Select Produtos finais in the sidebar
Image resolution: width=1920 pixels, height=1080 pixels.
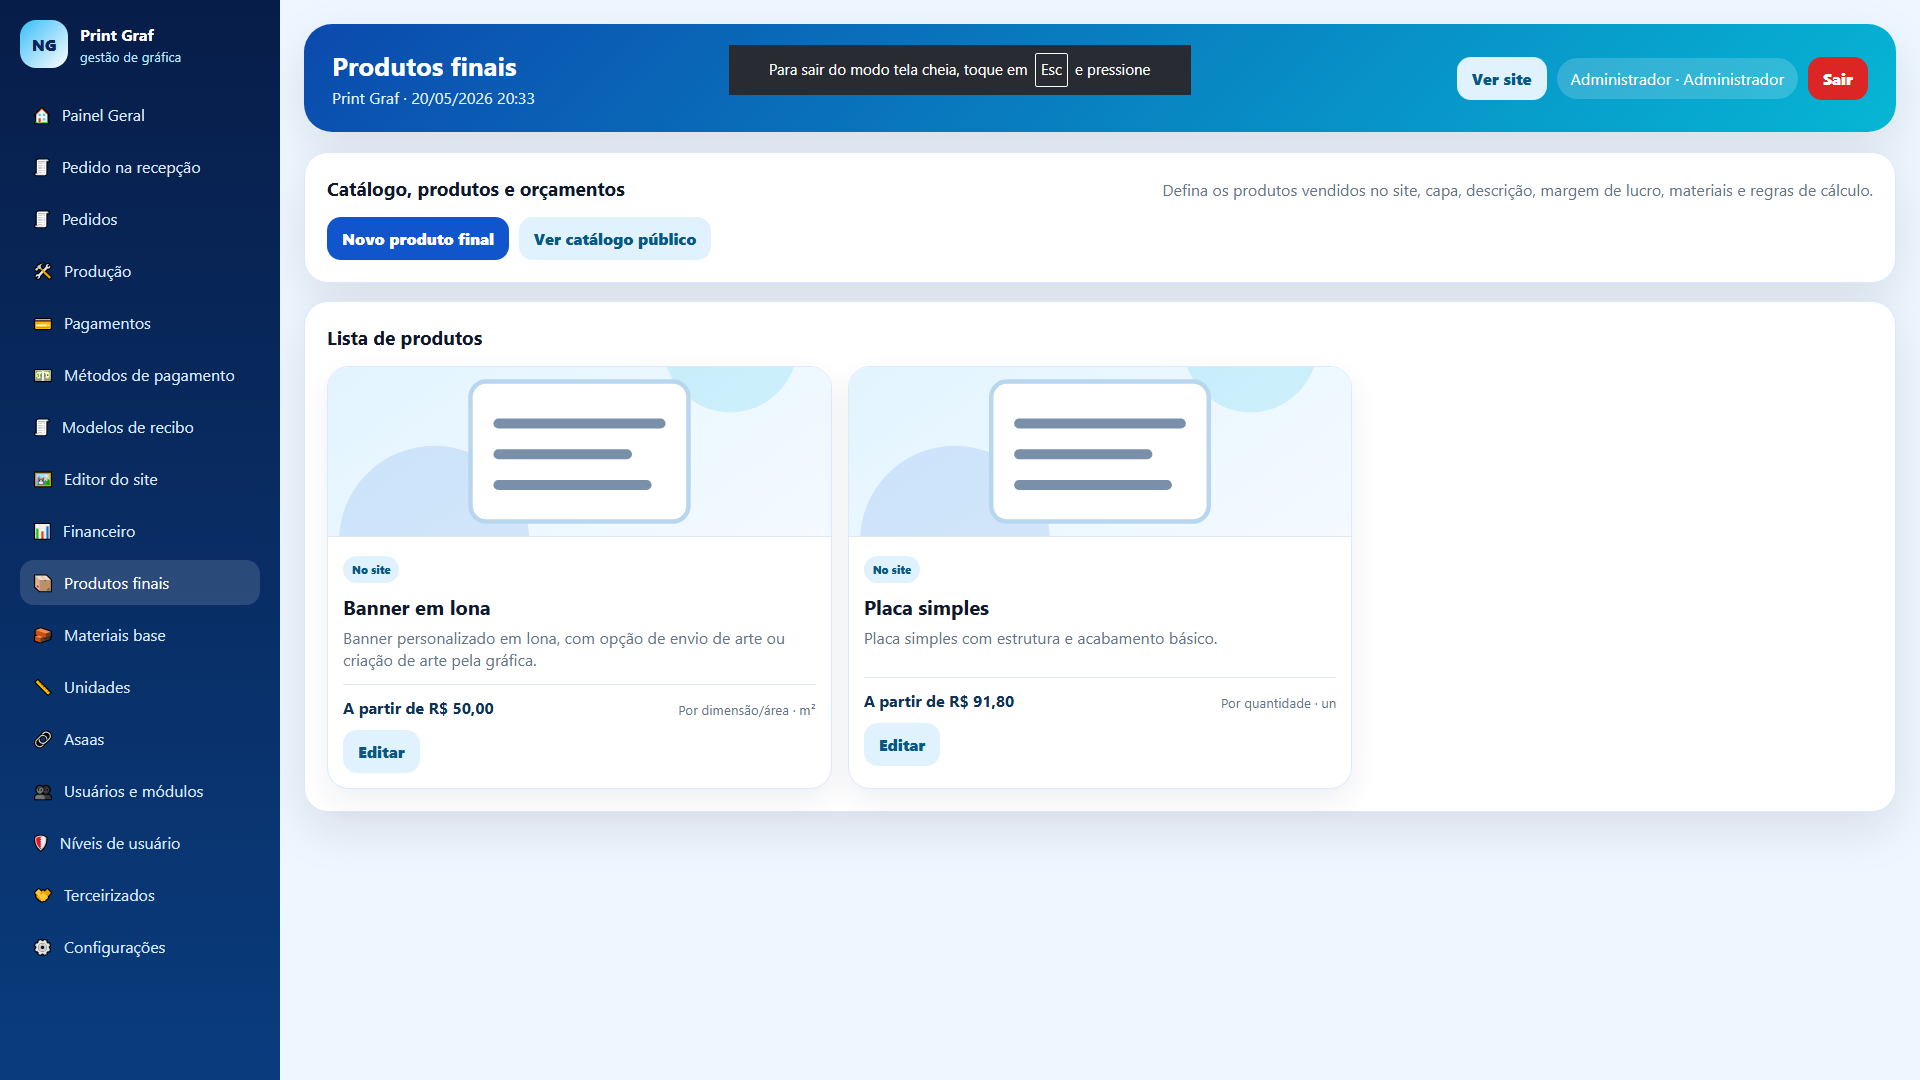(140, 583)
